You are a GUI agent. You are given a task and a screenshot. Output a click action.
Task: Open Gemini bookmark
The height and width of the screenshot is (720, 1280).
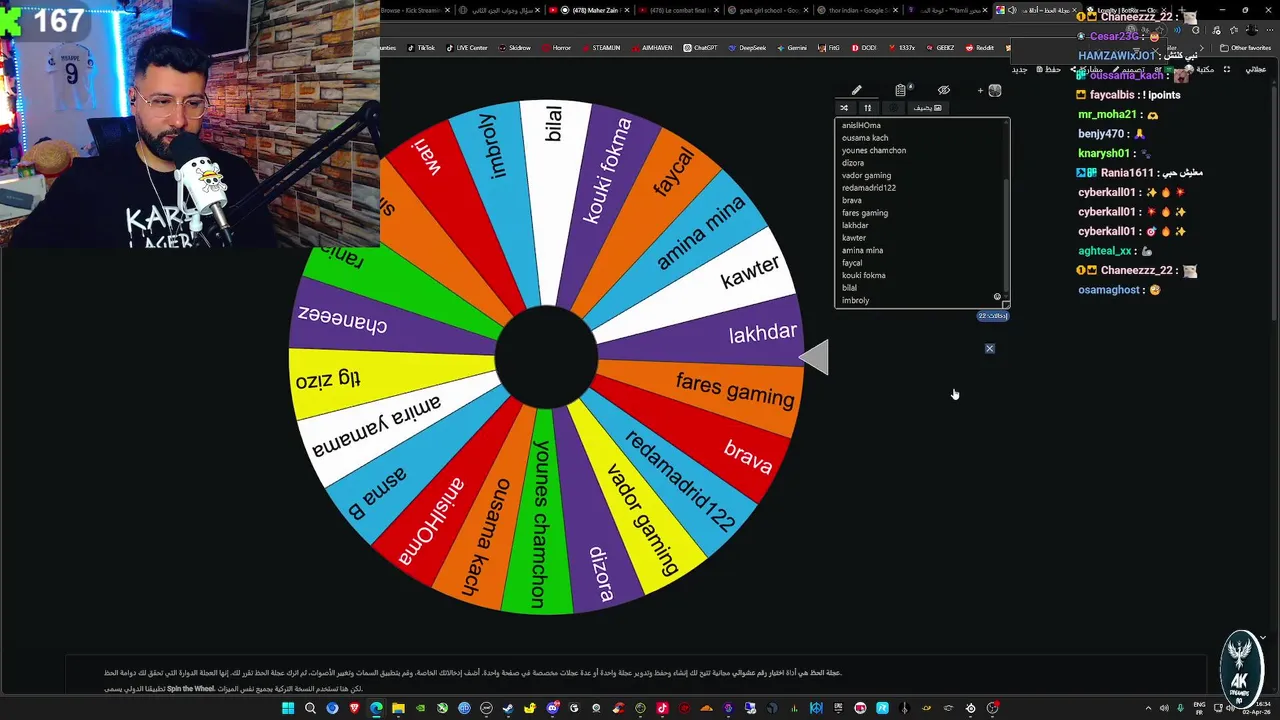pyautogui.click(x=792, y=47)
